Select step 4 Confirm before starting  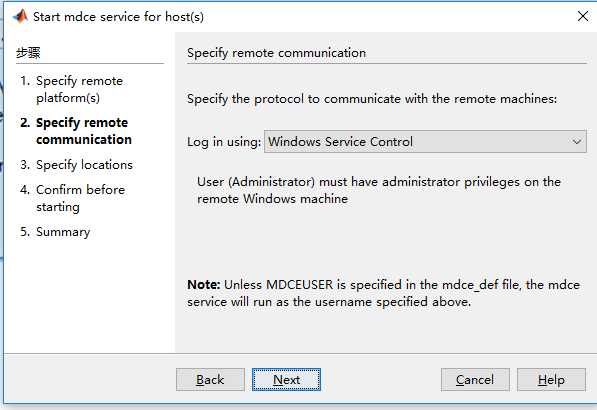click(x=73, y=198)
